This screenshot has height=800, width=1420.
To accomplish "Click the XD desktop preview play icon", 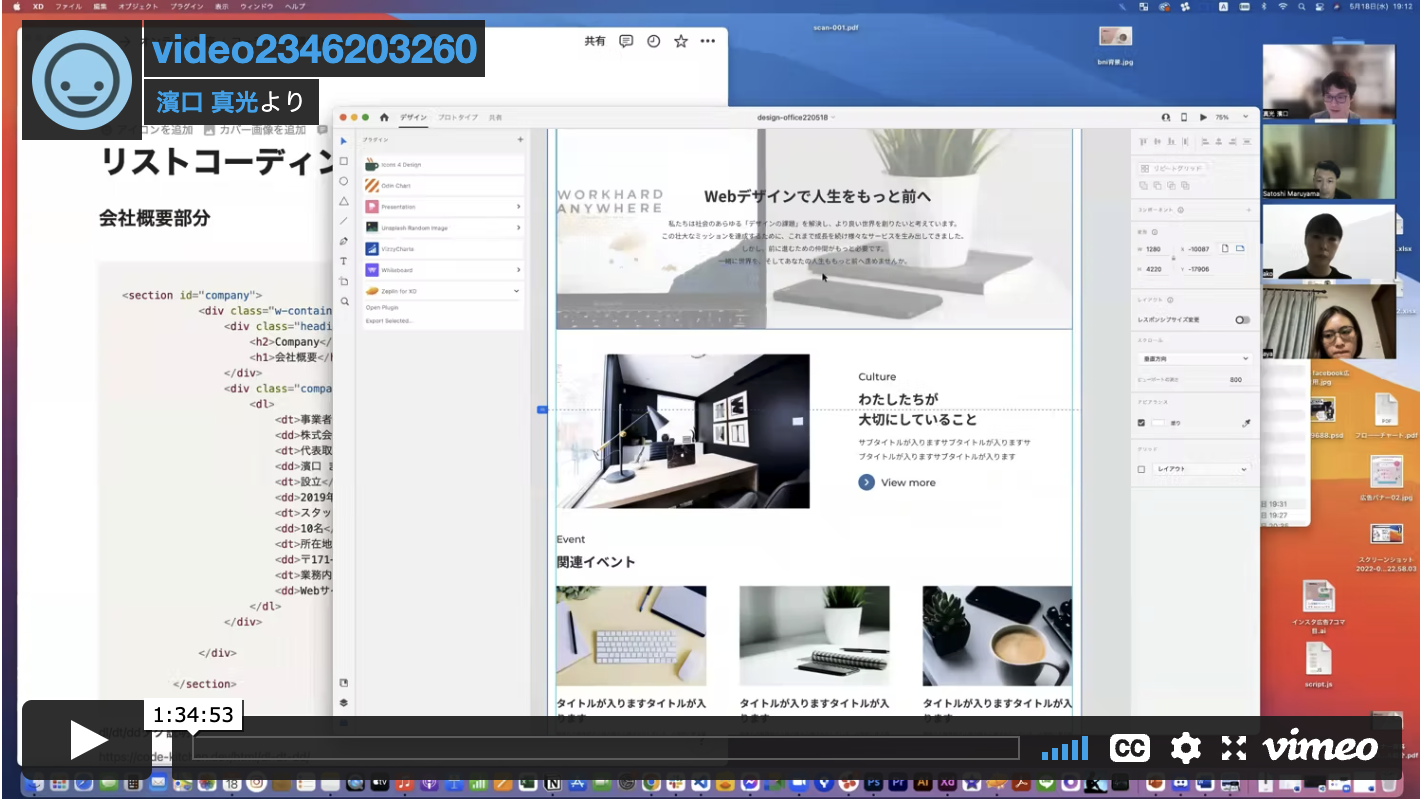I will pyautogui.click(x=1203, y=117).
